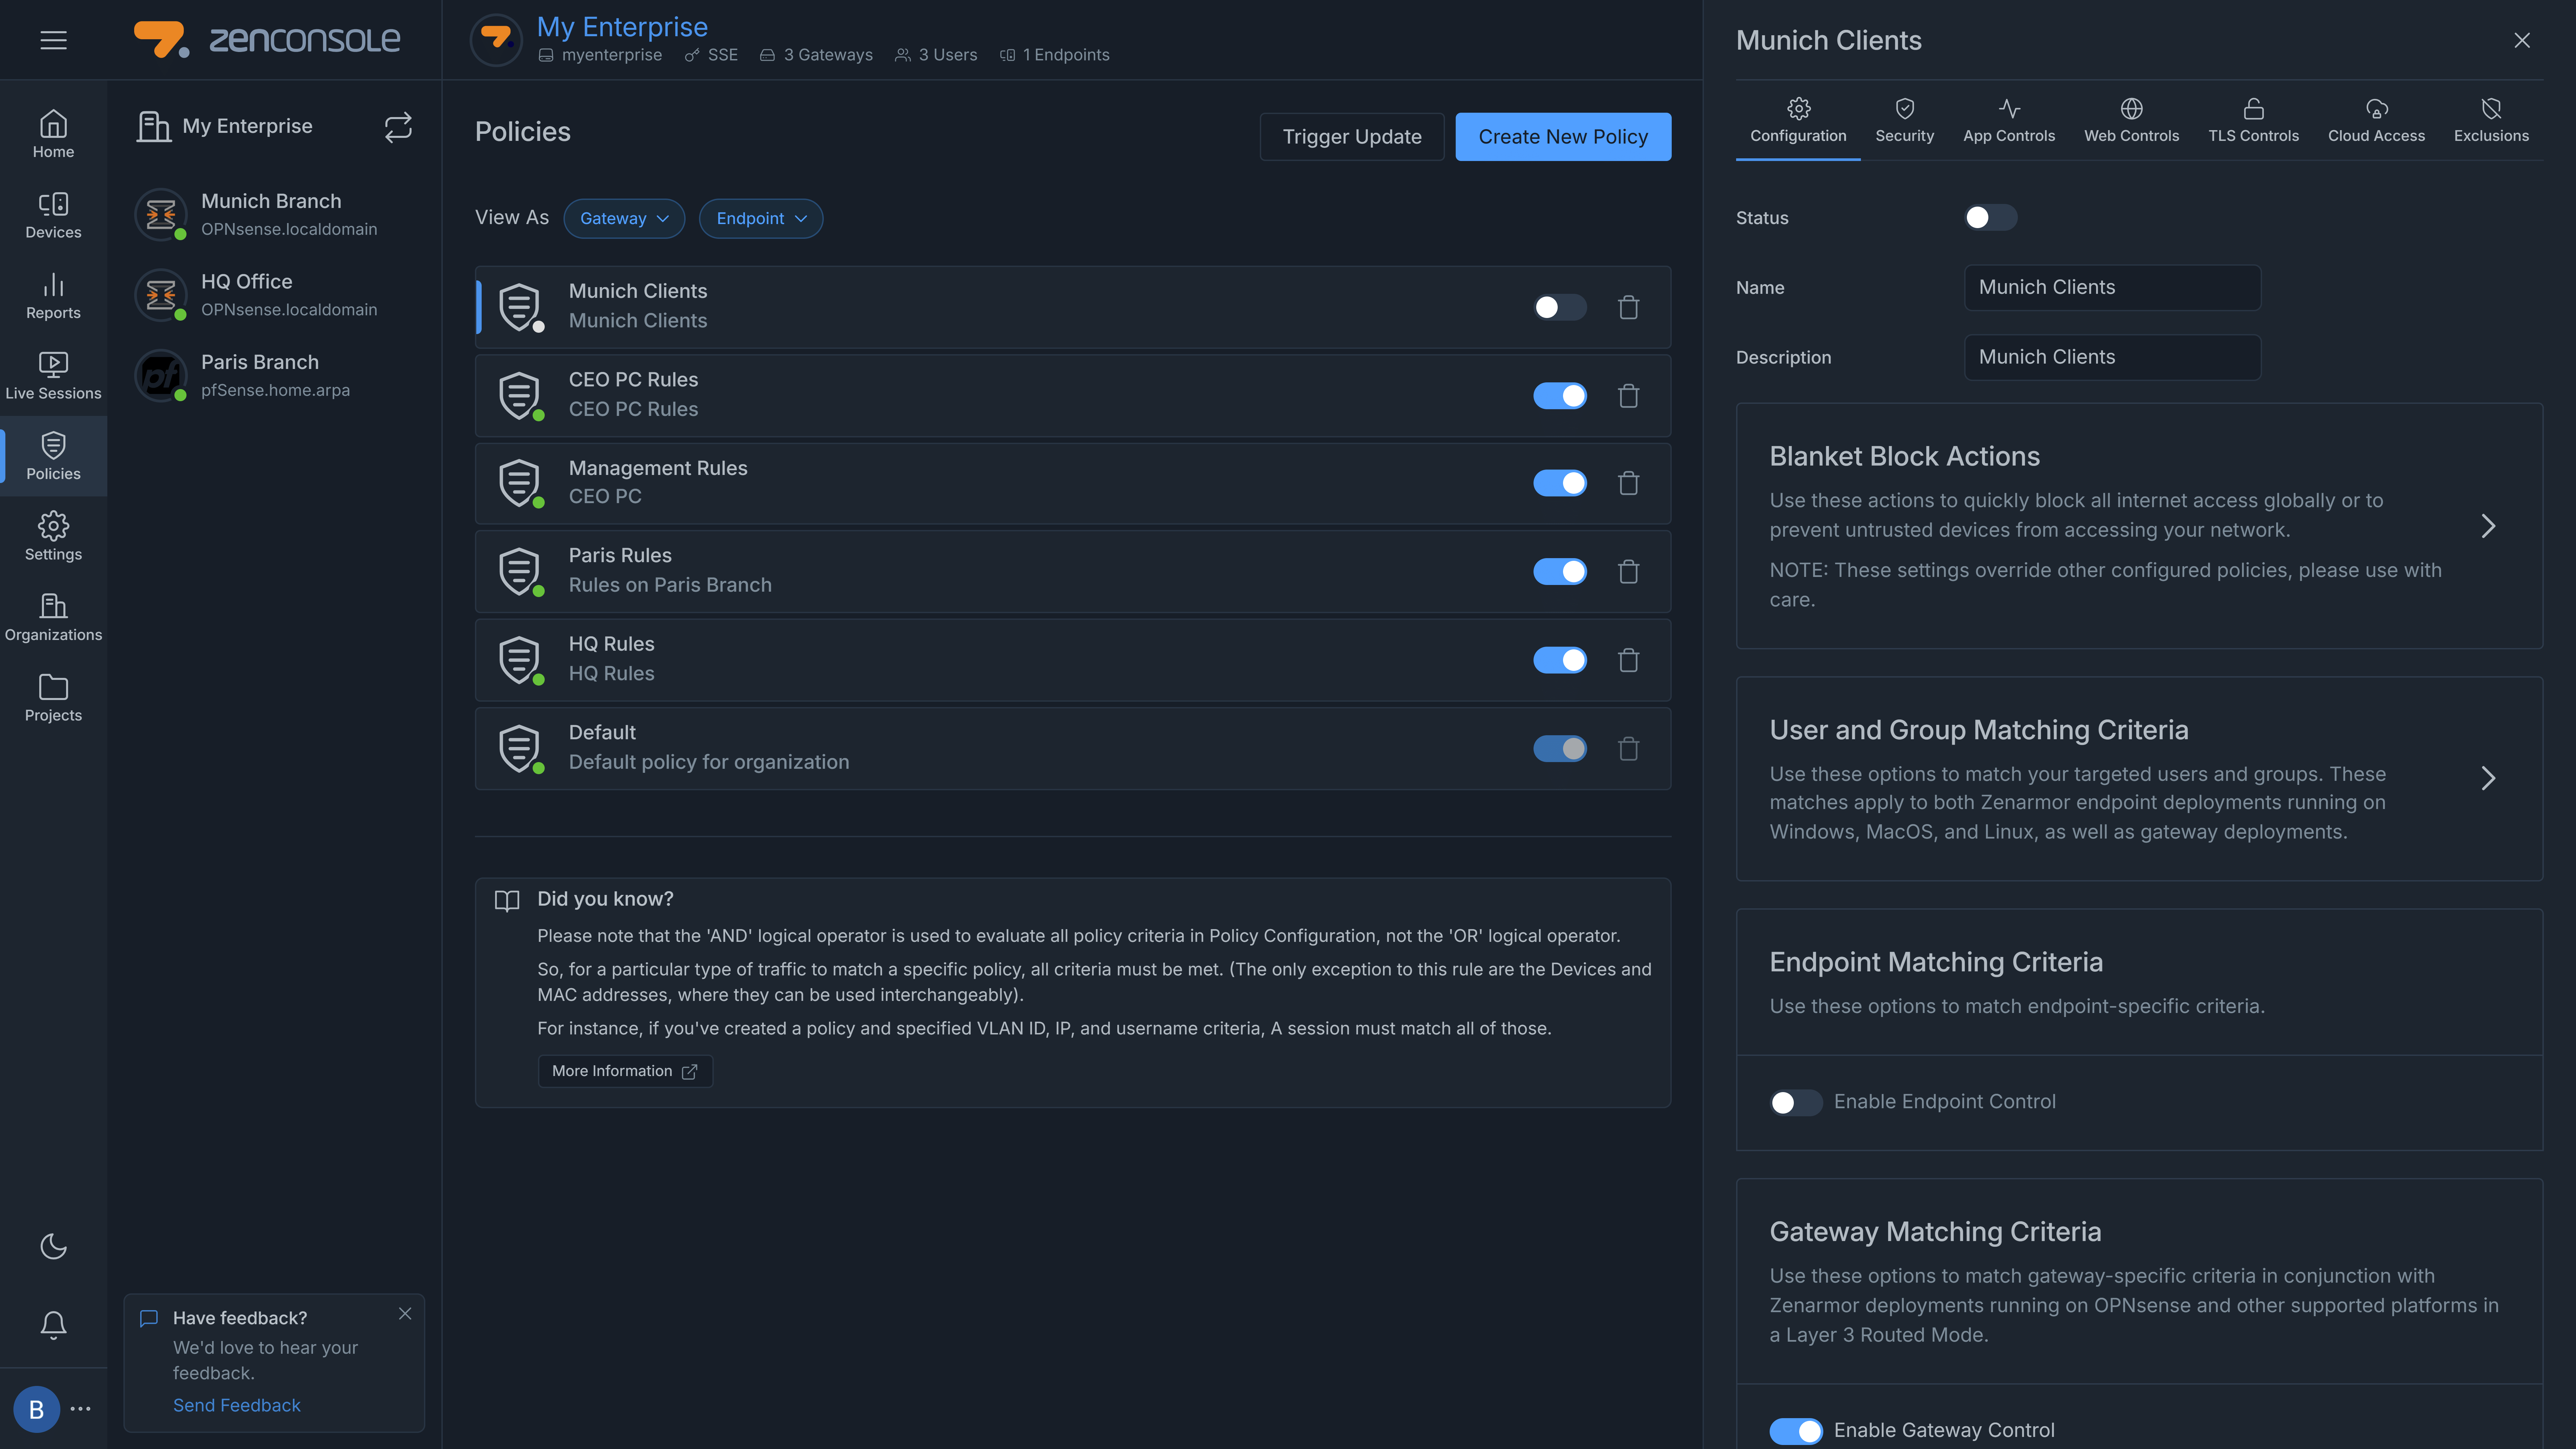Open Devices section in sidebar
The image size is (2576, 1449).
[53, 215]
